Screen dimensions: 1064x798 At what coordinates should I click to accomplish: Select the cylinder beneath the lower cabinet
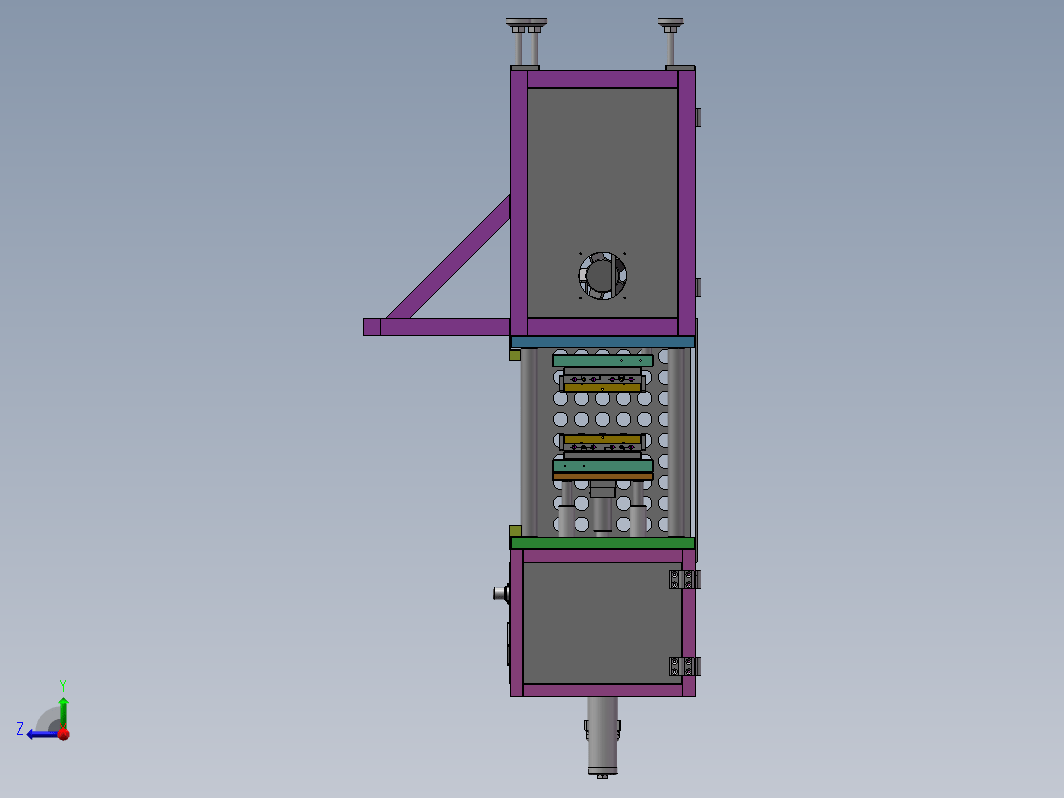coord(603,736)
